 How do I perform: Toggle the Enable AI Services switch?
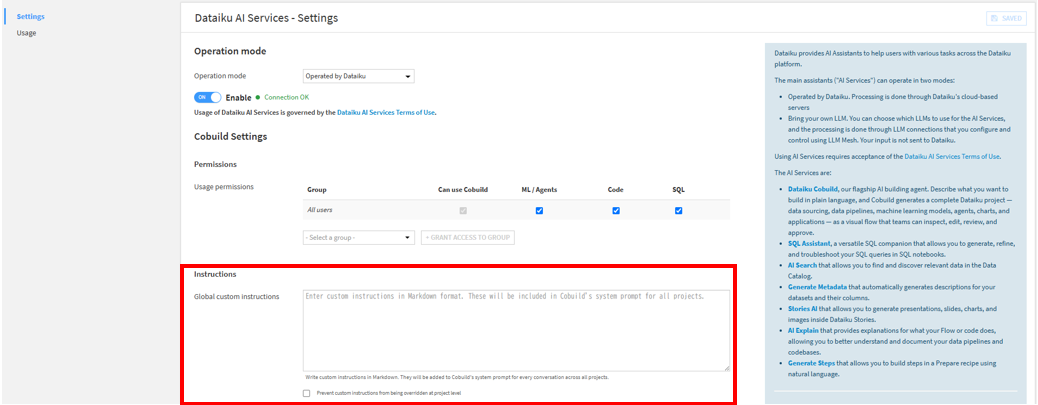(x=207, y=97)
